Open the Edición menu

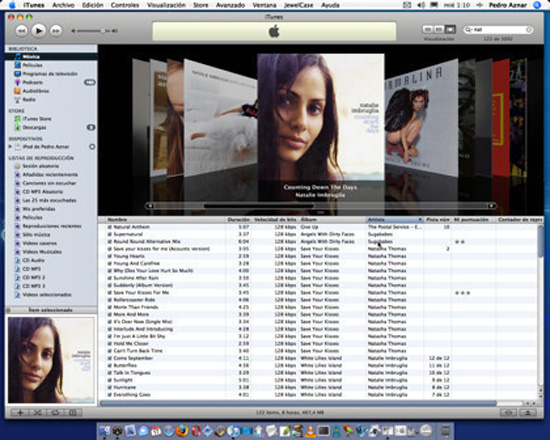pyautogui.click(x=93, y=5)
